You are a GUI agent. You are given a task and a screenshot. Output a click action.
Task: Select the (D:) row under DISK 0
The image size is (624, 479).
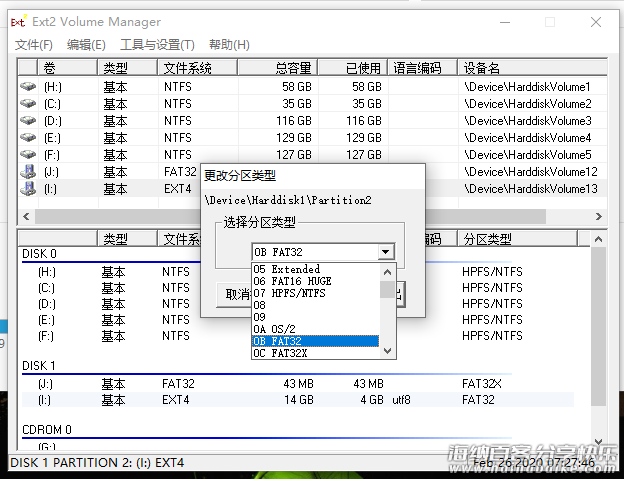click(x=298, y=304)
